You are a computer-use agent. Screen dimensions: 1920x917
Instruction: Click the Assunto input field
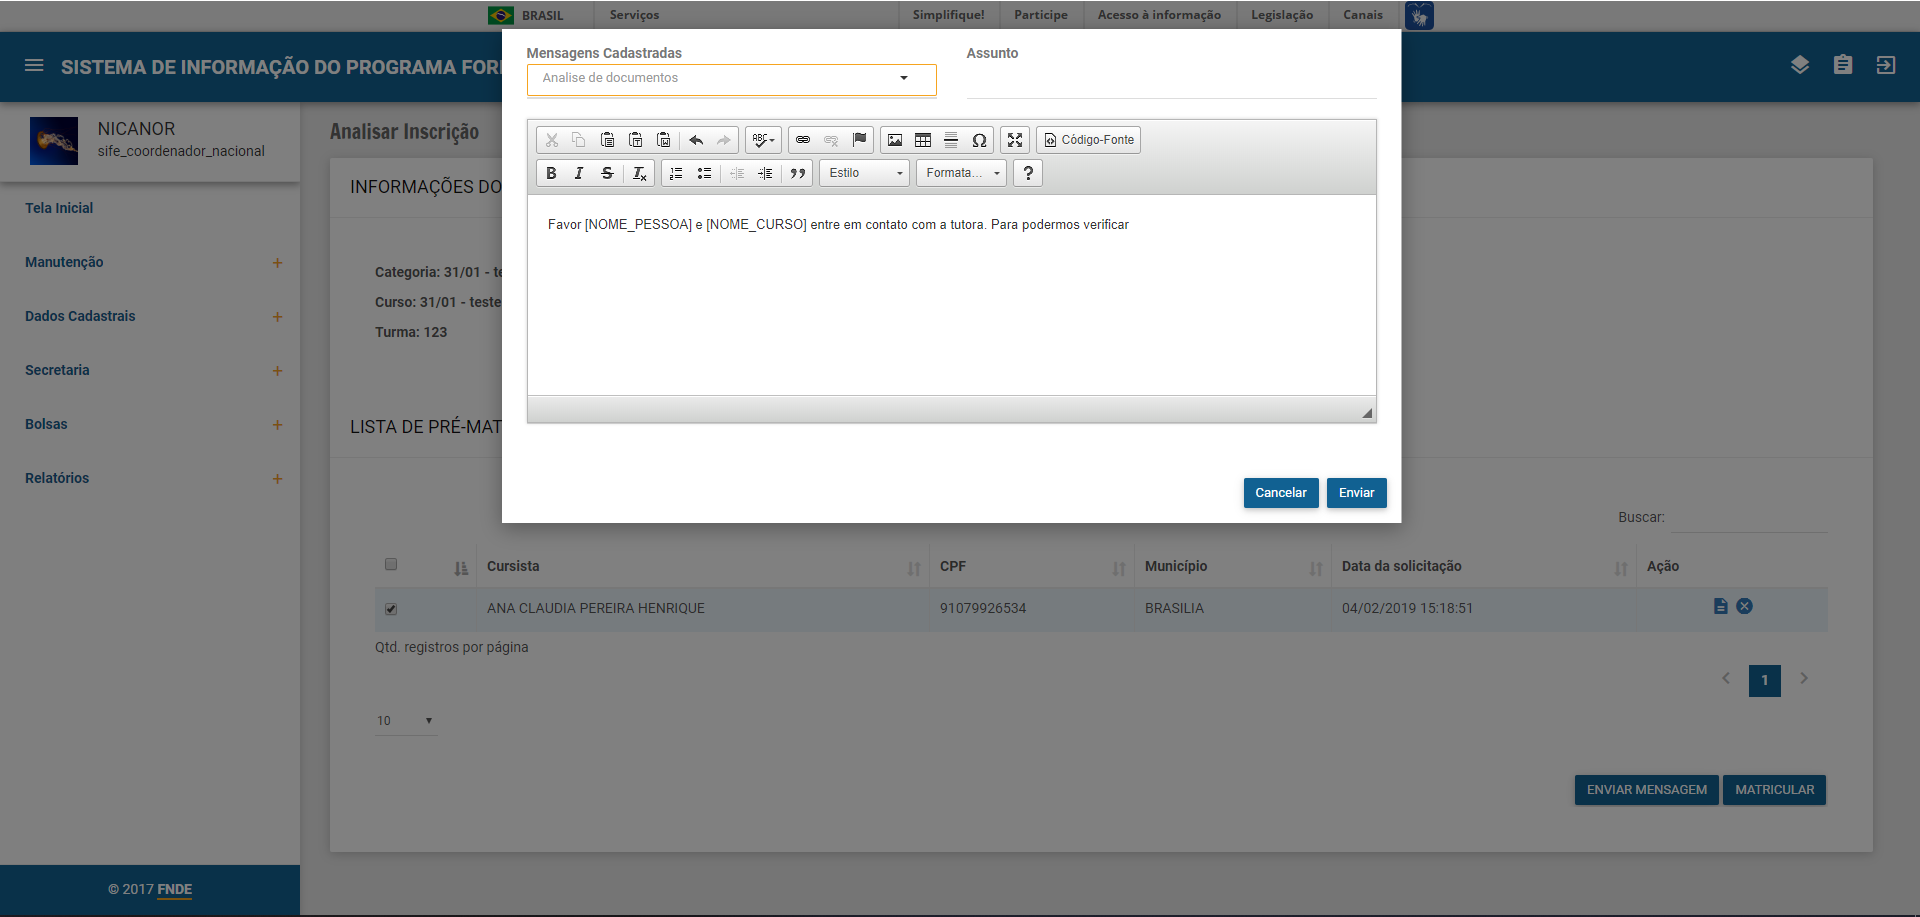(x=1171, y=82)
